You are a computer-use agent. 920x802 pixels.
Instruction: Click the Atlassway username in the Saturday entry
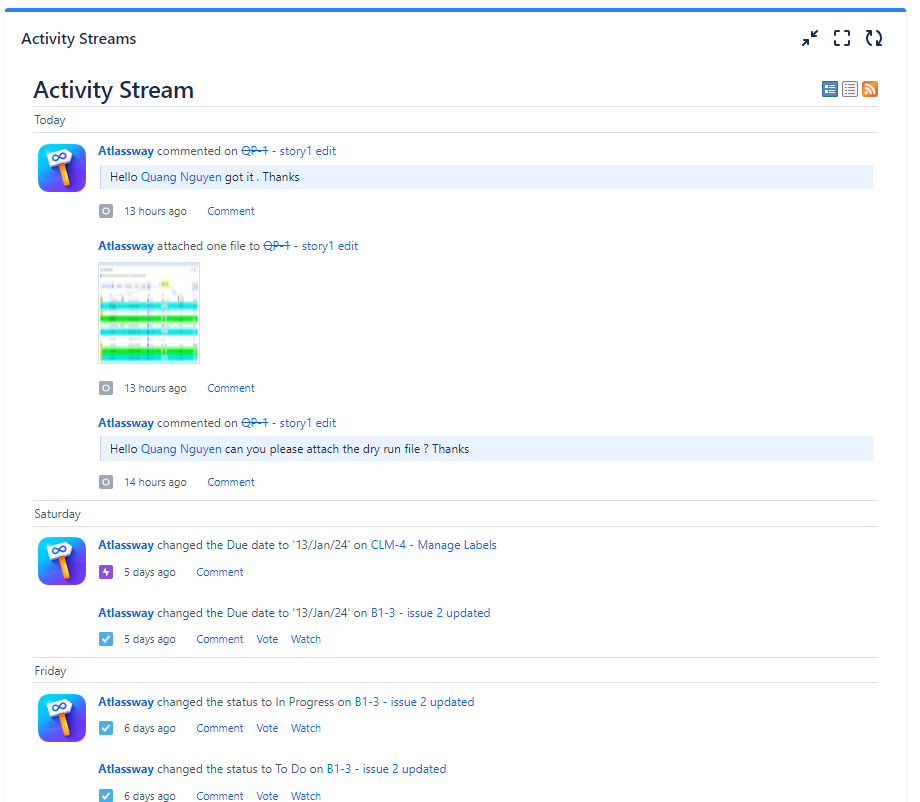click(x=125, y=544)
